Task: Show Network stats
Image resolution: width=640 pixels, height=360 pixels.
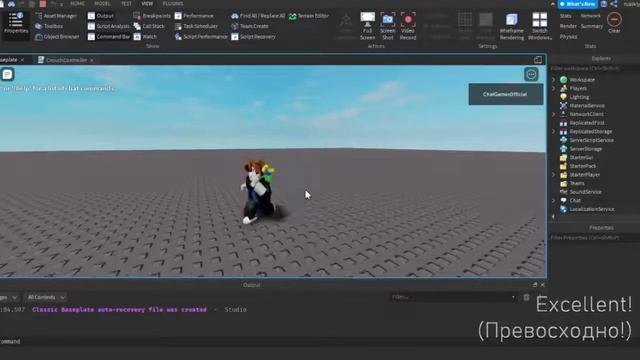Action: tap(591, 16)
